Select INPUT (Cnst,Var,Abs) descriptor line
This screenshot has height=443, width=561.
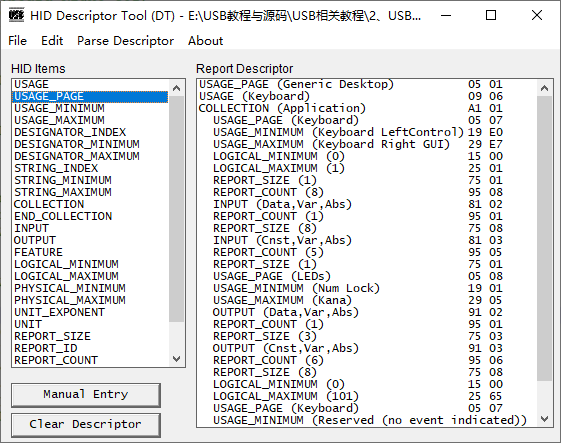367,240
